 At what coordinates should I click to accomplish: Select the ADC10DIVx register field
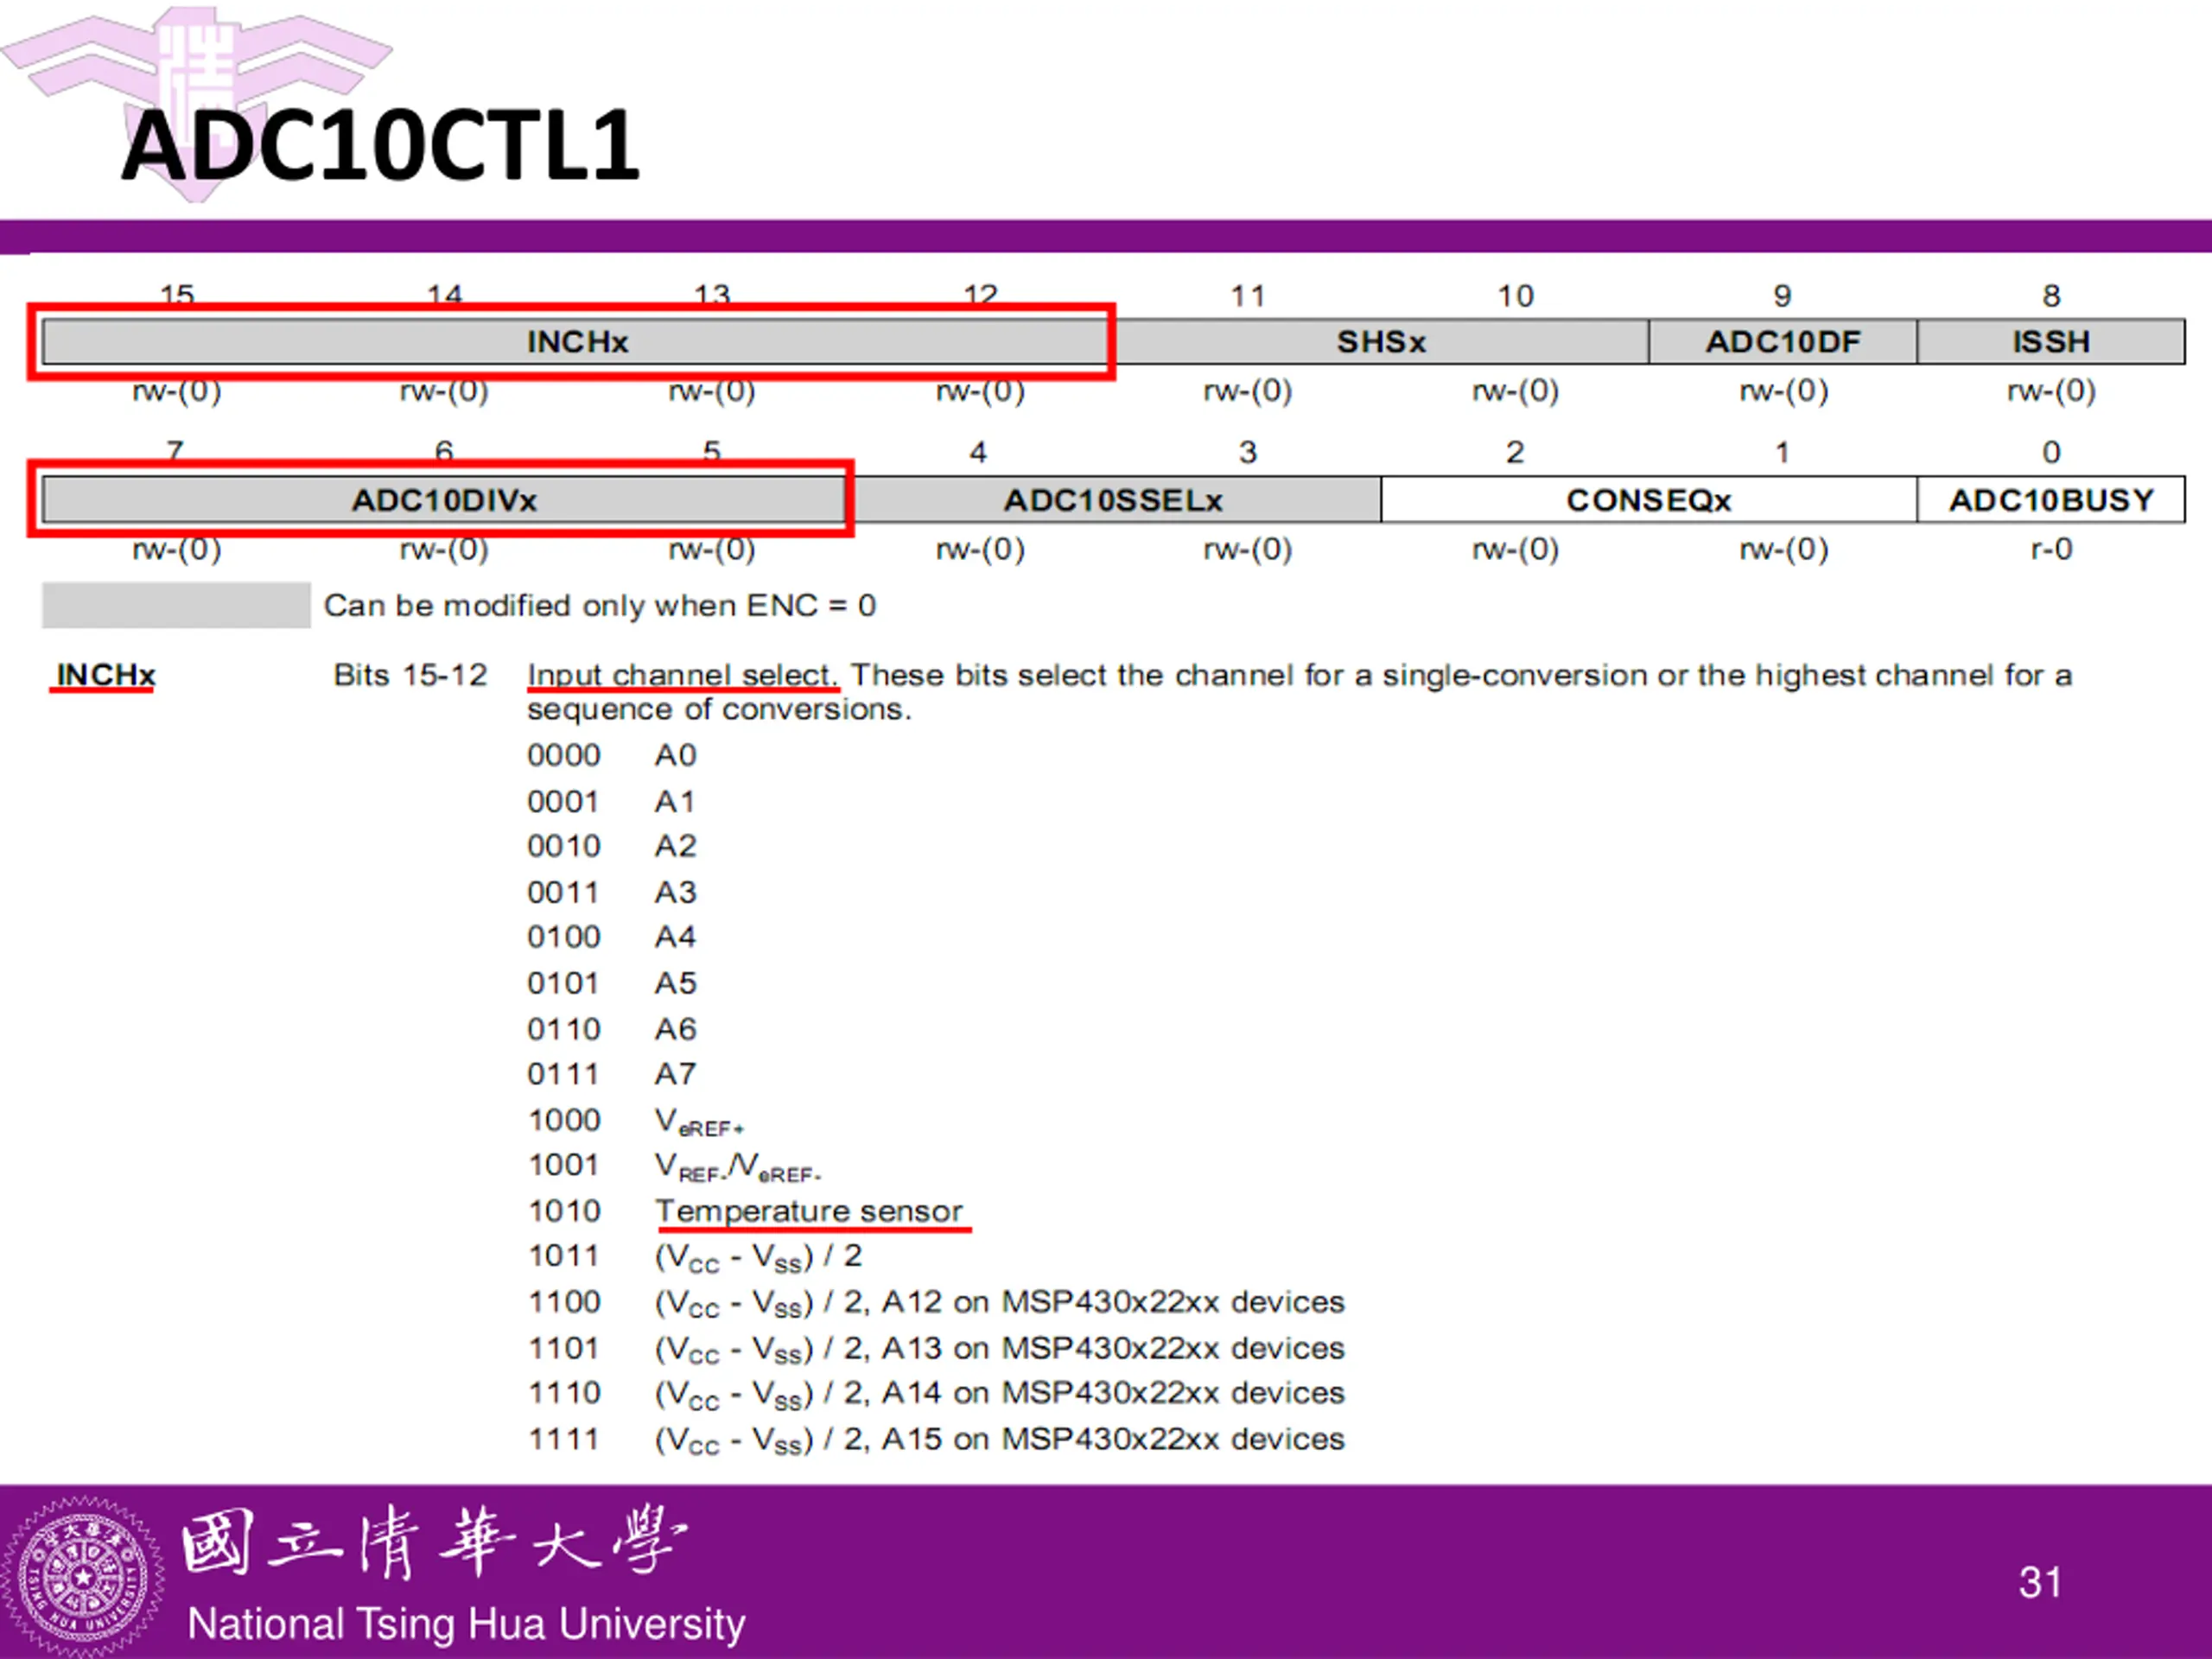click(x=444, y=500)
